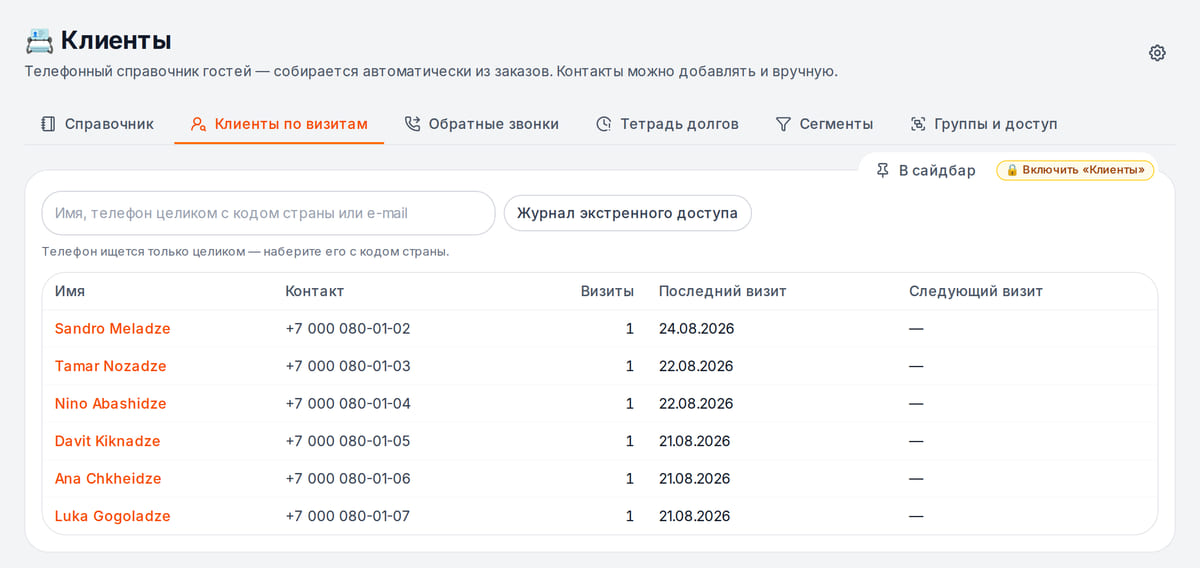Screen dimensions: 1200x568
Task: Open client Ana Chkheidze
Action: pyautogui.click(x=108, y=479)
